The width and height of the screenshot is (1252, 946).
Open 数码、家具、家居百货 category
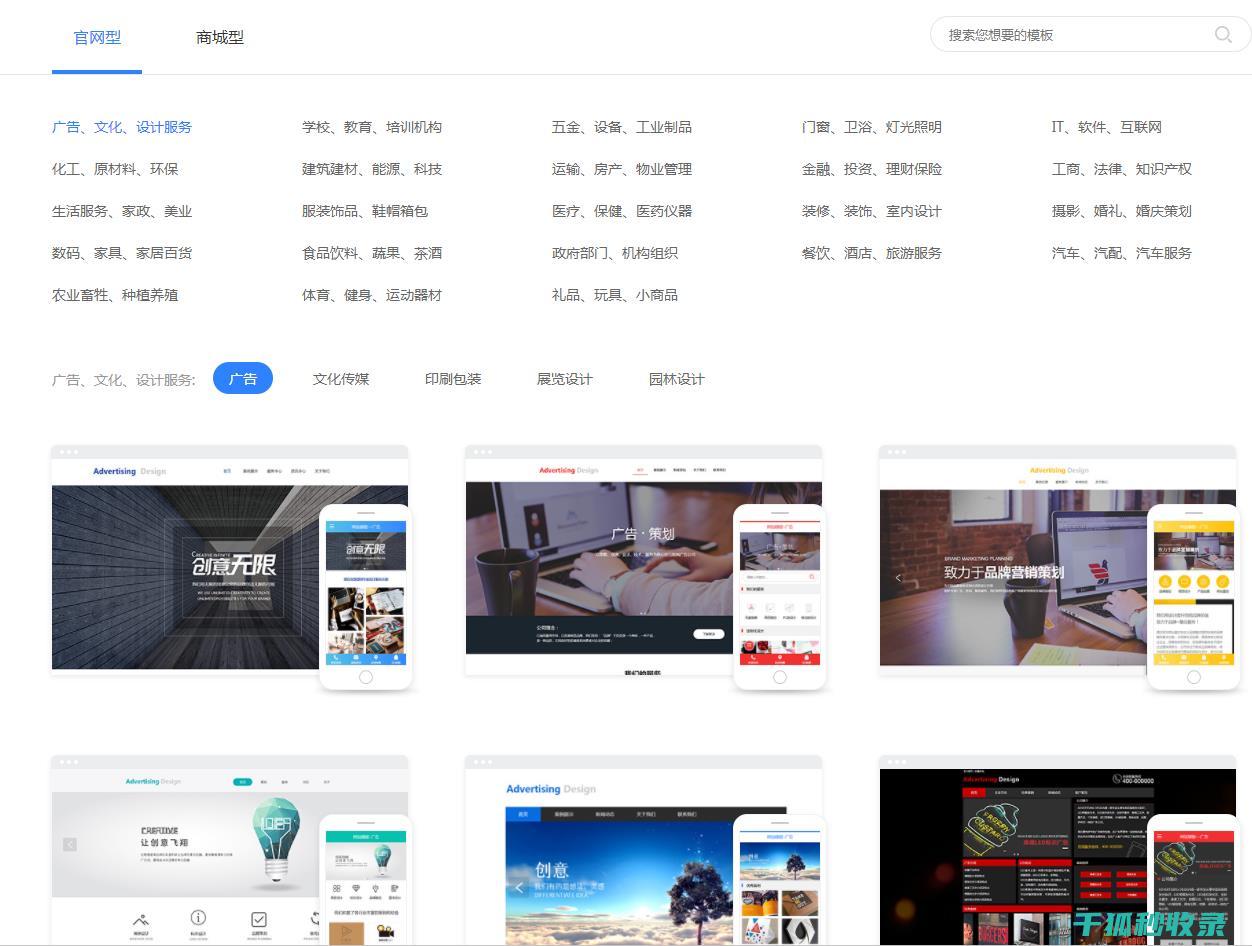point(122,253)
